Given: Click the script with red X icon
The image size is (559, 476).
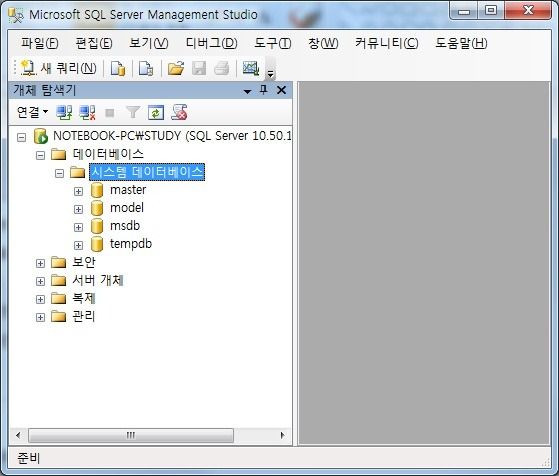Looking at the screenshot, I should 179,112.
